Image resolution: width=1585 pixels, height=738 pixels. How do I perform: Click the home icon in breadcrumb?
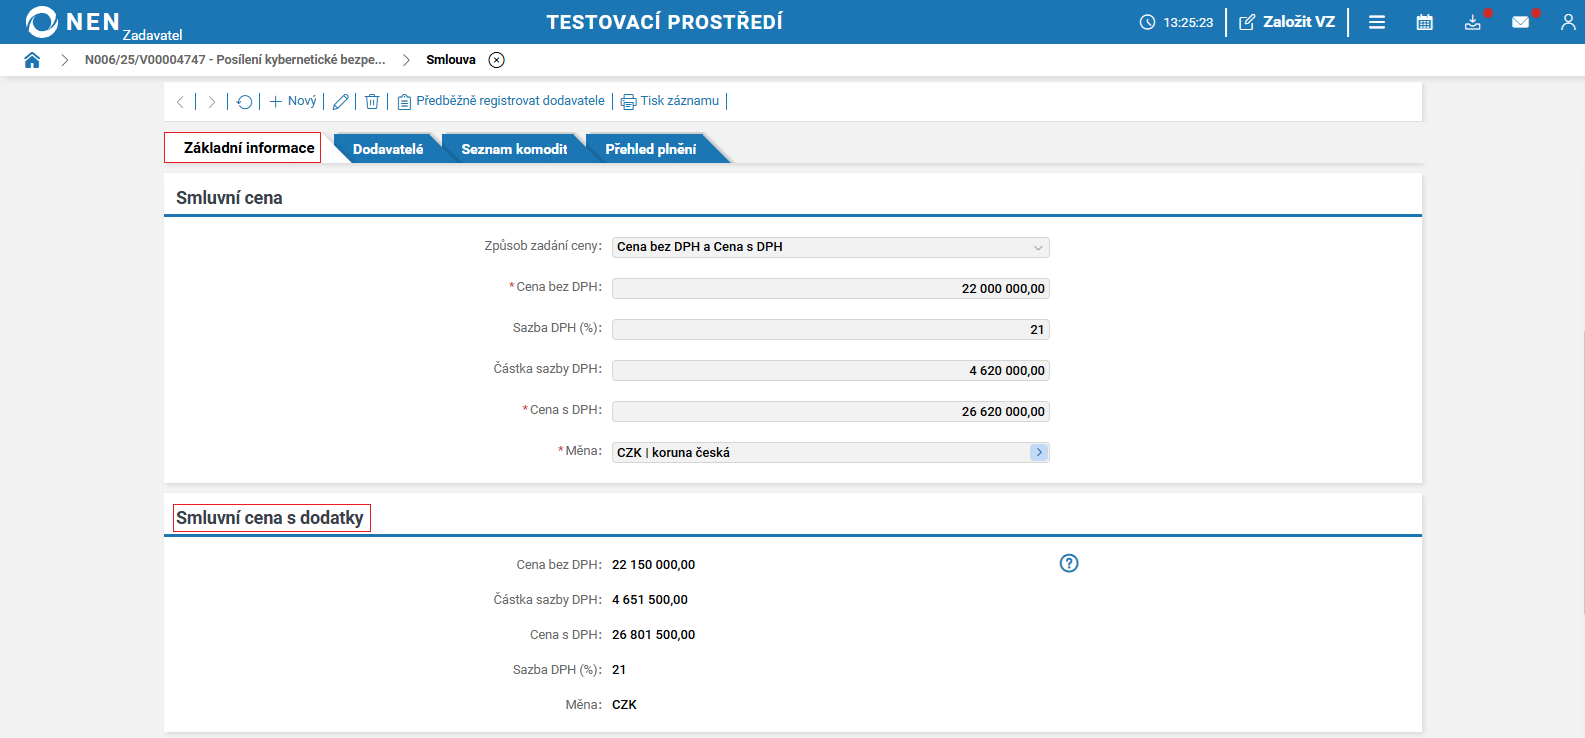32,60
